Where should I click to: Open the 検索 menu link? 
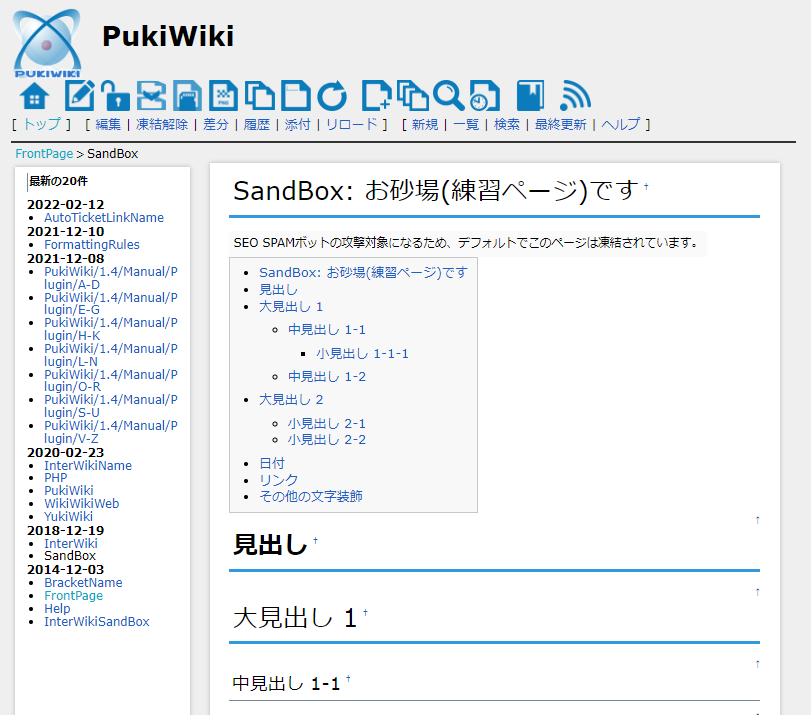click(x=507, y=124)
